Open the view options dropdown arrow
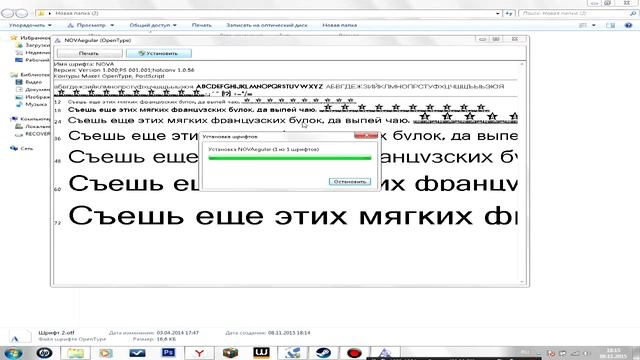 click(x=593, y=25)
